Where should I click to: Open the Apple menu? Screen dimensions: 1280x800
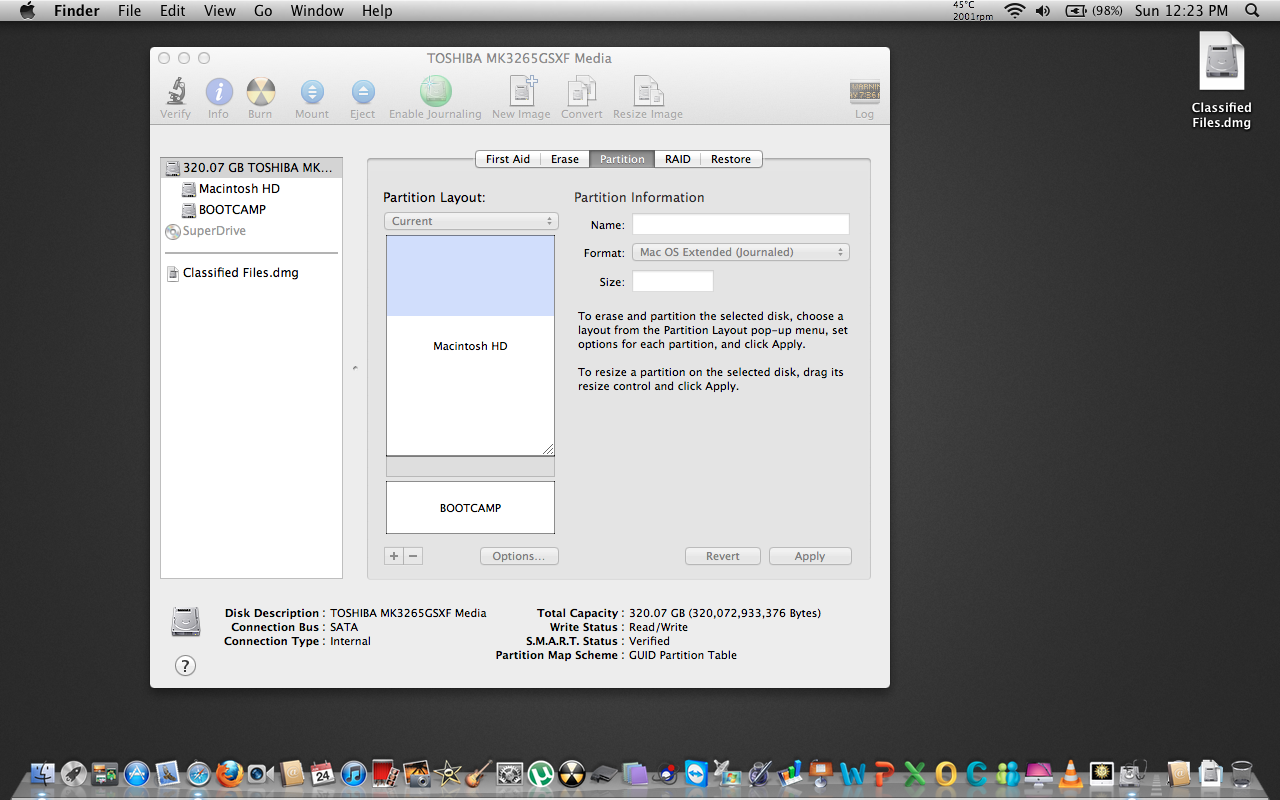coord(27,11)
